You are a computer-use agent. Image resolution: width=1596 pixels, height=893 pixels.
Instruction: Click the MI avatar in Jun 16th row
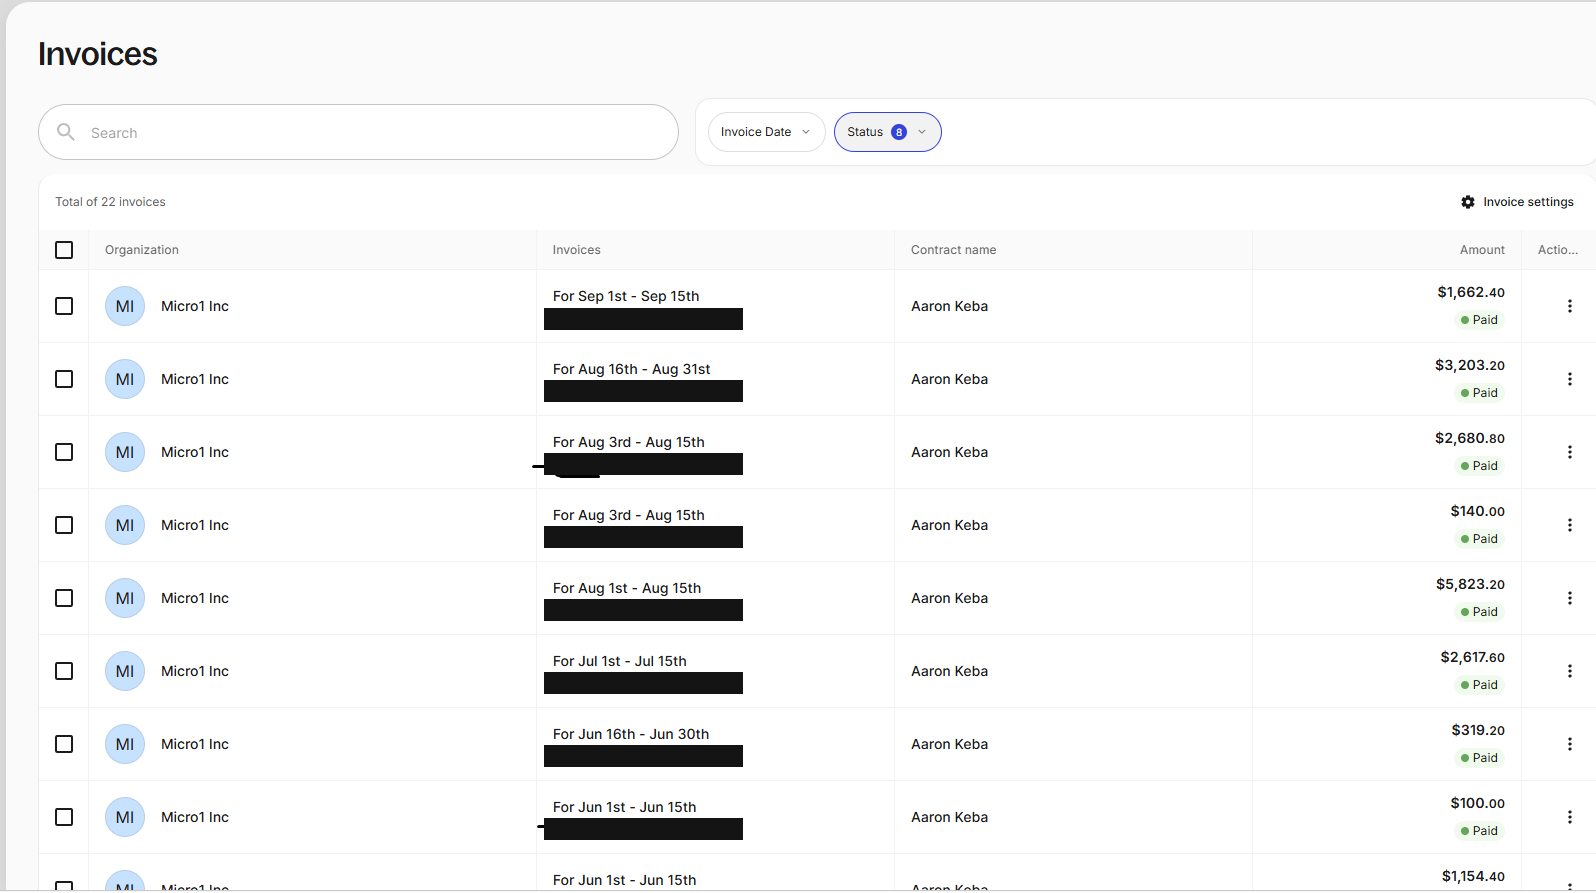click(125, 744)
